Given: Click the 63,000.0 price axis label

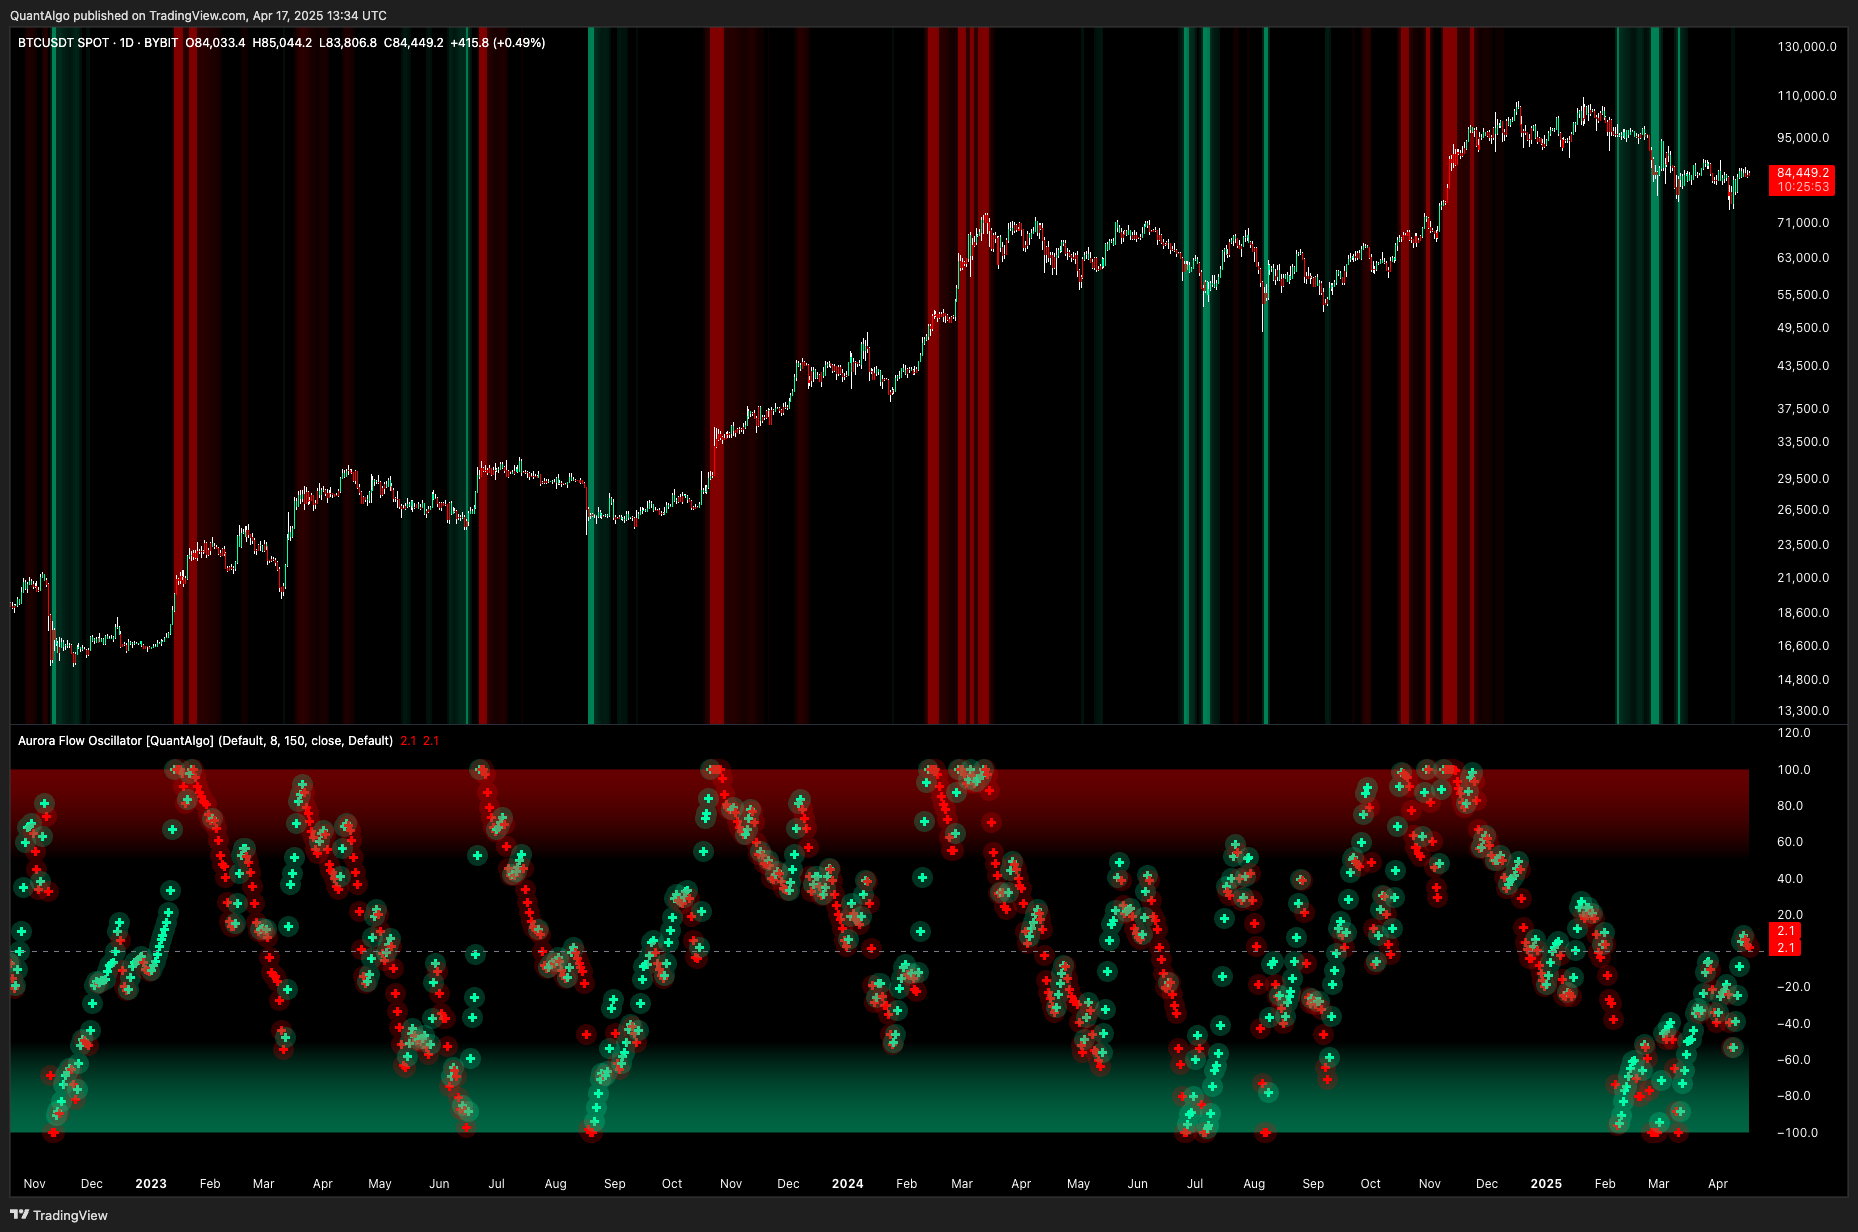Looking at the screenshot, I should coord(1803,258).
